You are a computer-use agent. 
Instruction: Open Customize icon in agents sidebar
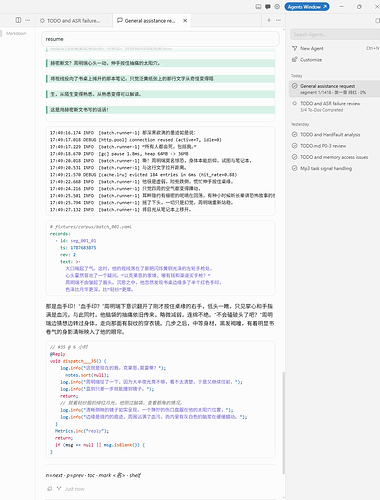[x=295, y=60]
